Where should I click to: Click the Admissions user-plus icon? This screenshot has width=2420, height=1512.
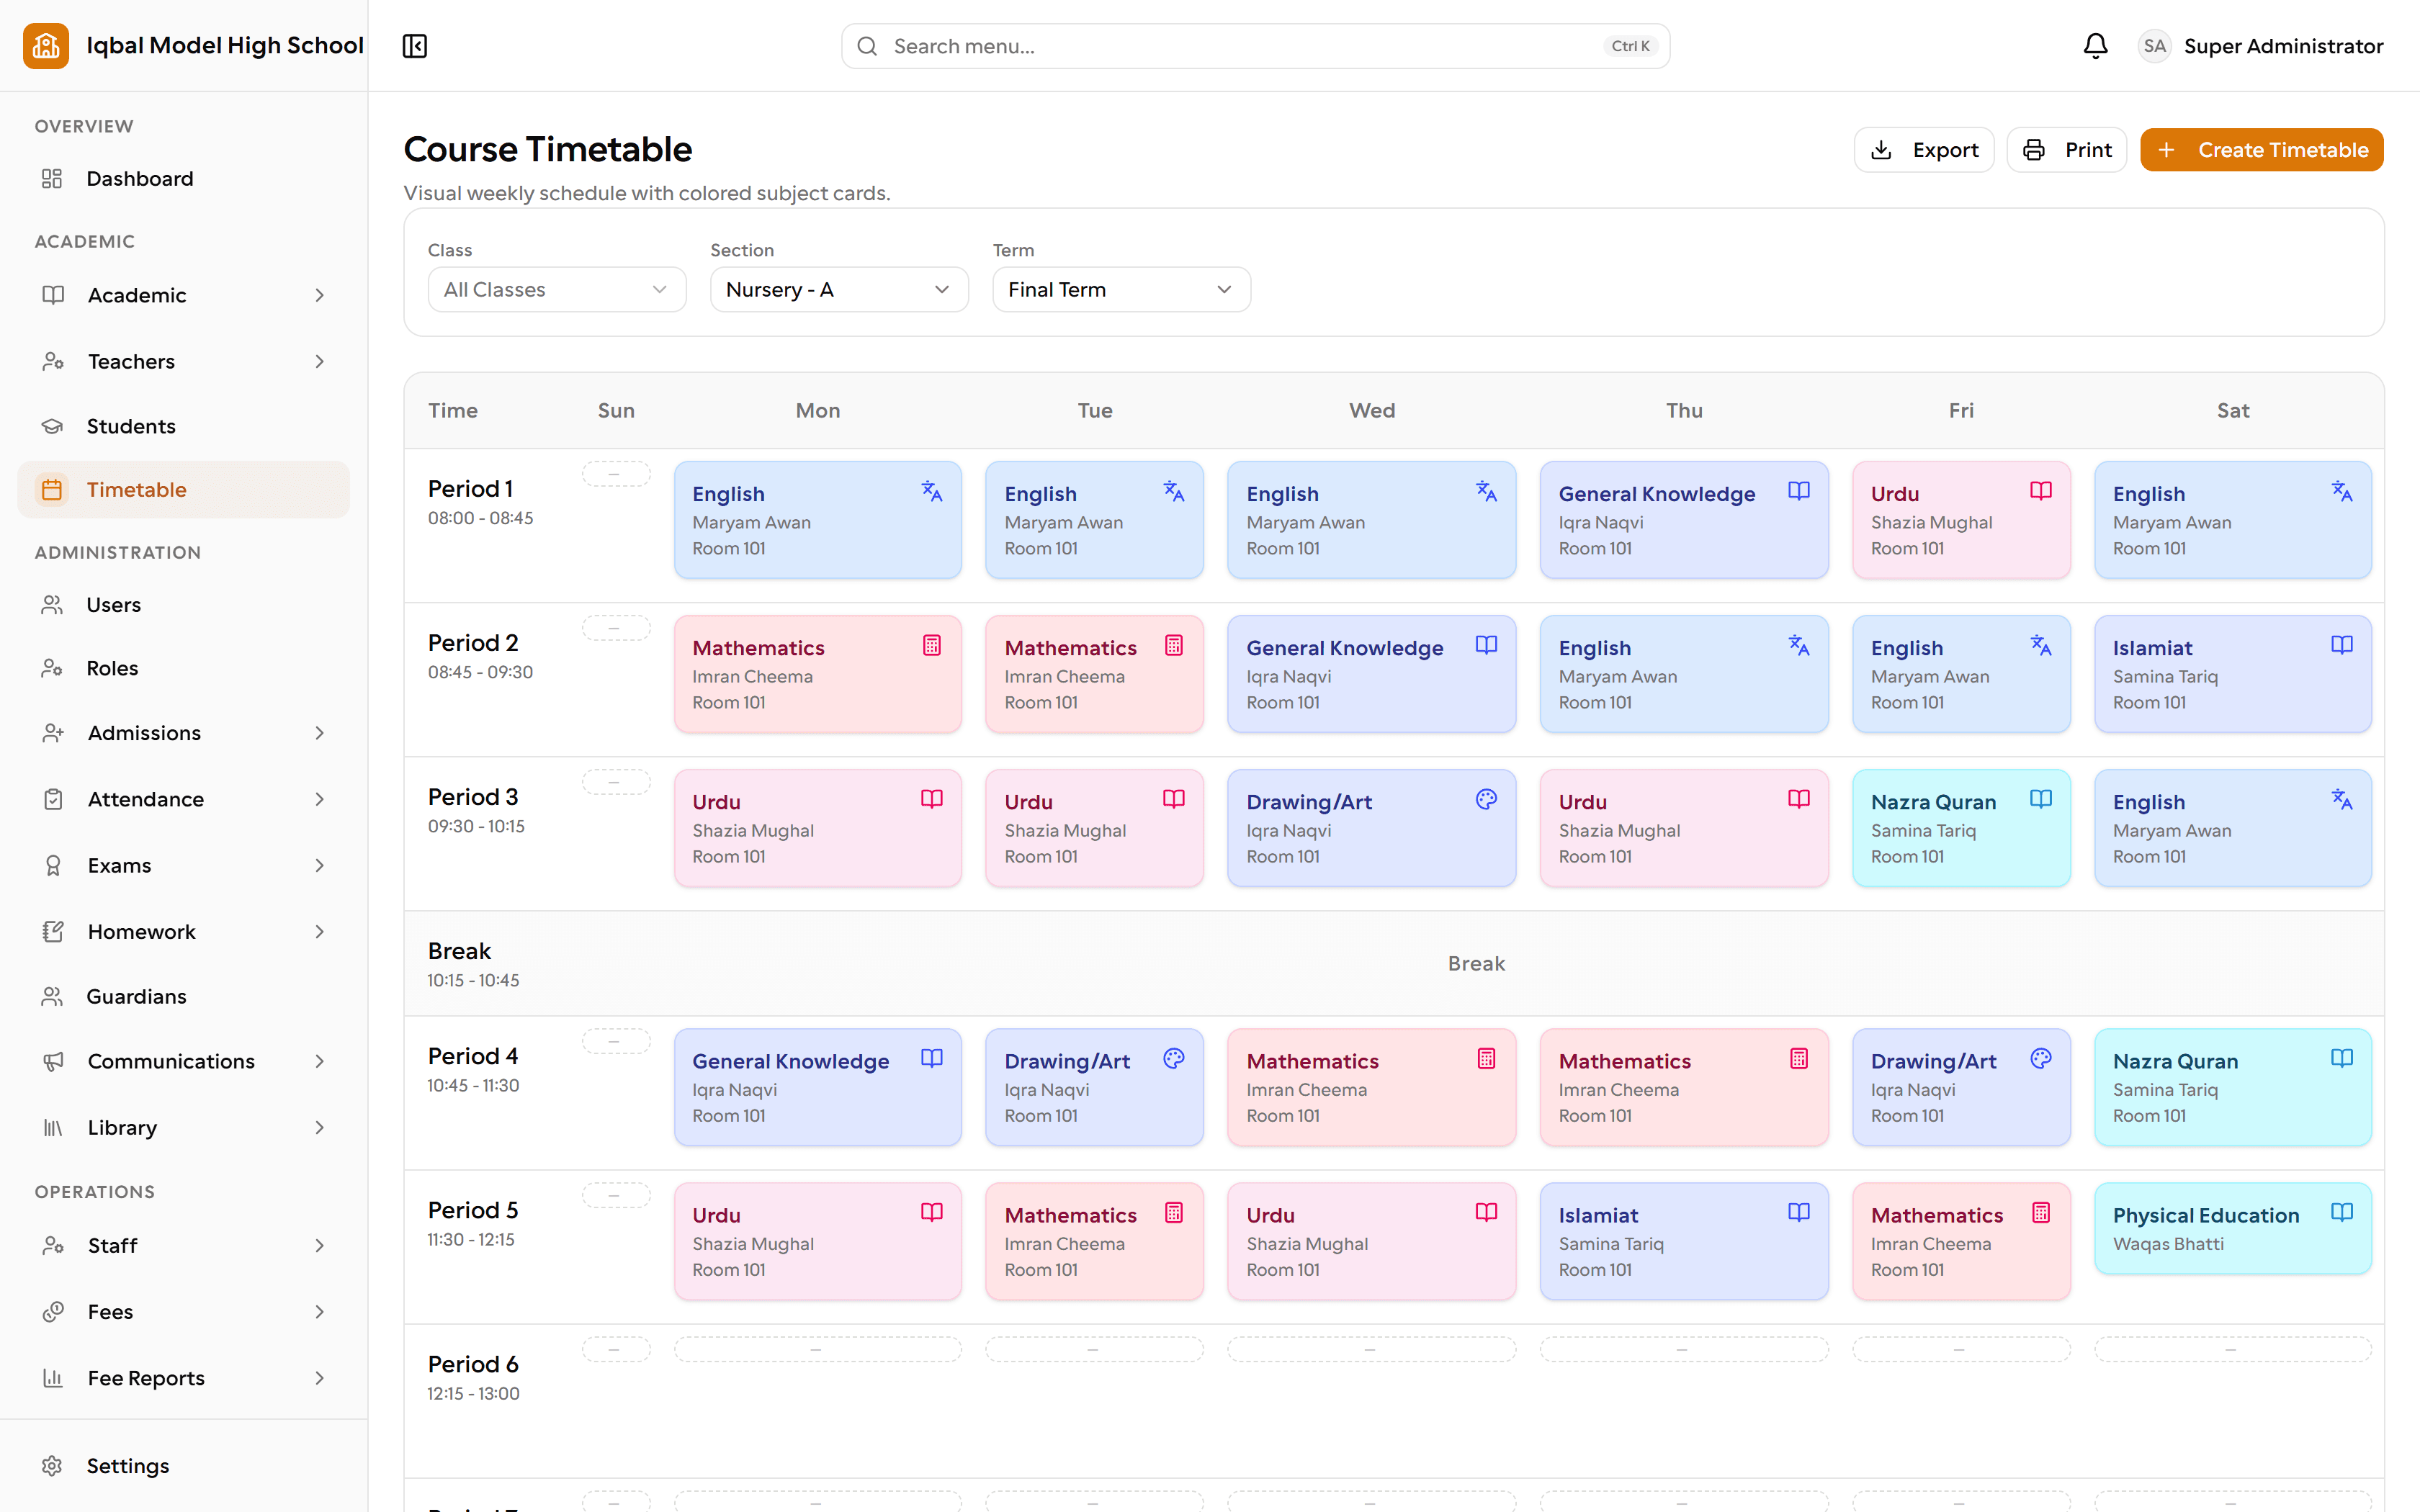click(53, 733)
